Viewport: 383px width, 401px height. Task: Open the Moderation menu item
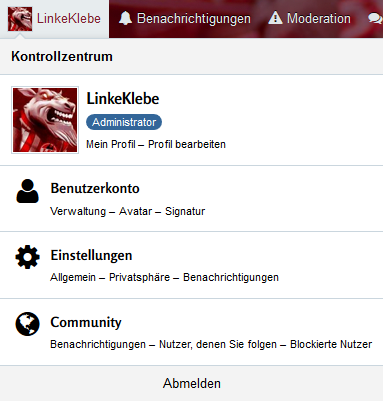(310, 18)
